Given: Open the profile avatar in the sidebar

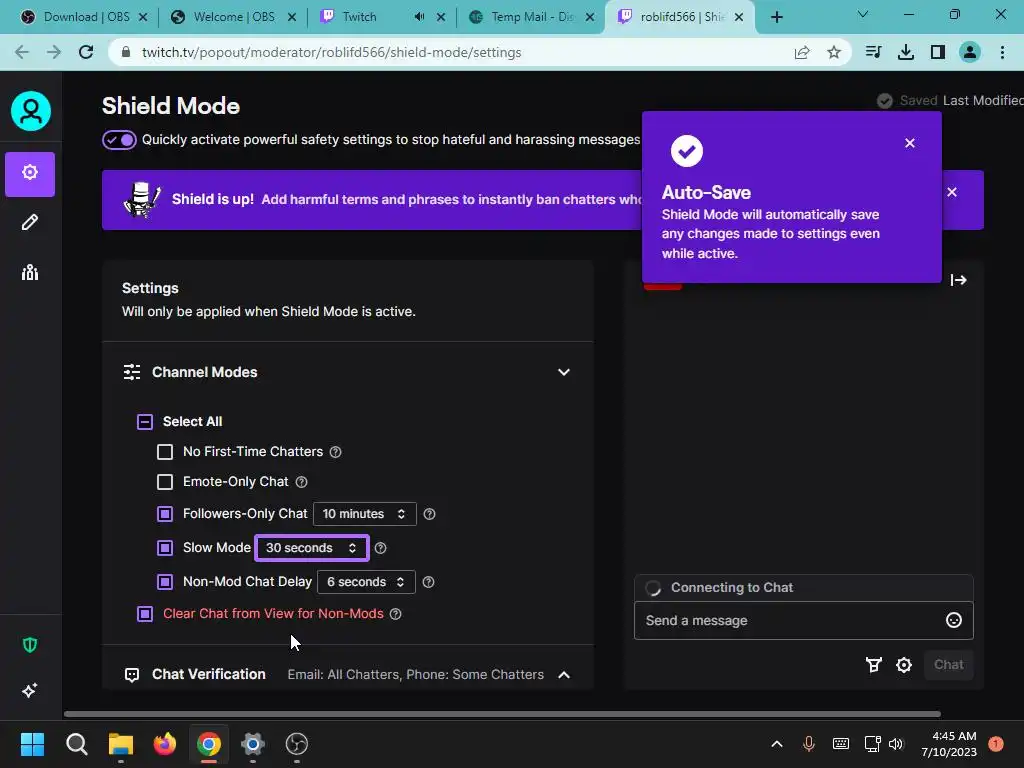Looking at the screenshot, I should (31, 111).
